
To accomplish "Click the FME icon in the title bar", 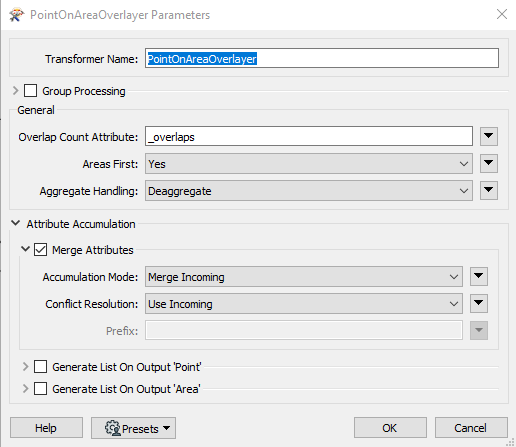I will pos(16,15).
